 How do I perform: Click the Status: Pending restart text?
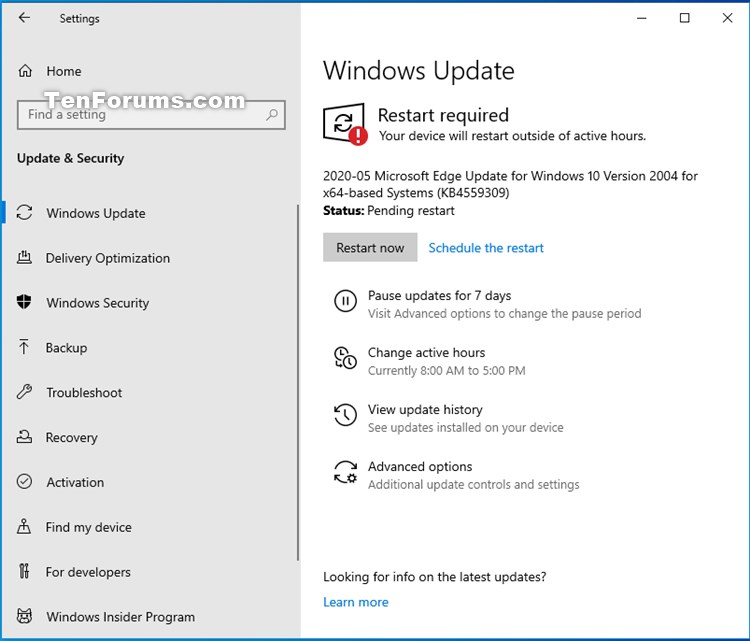[x=389, y=210]
